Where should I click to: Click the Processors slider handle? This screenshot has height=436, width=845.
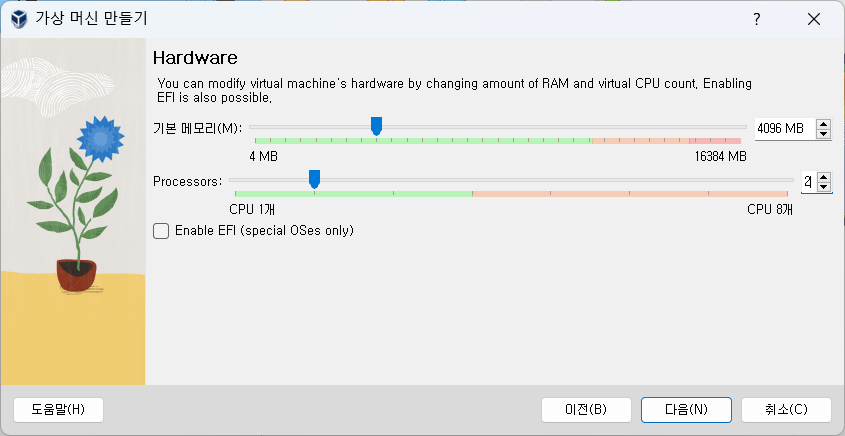coord(314,179)
